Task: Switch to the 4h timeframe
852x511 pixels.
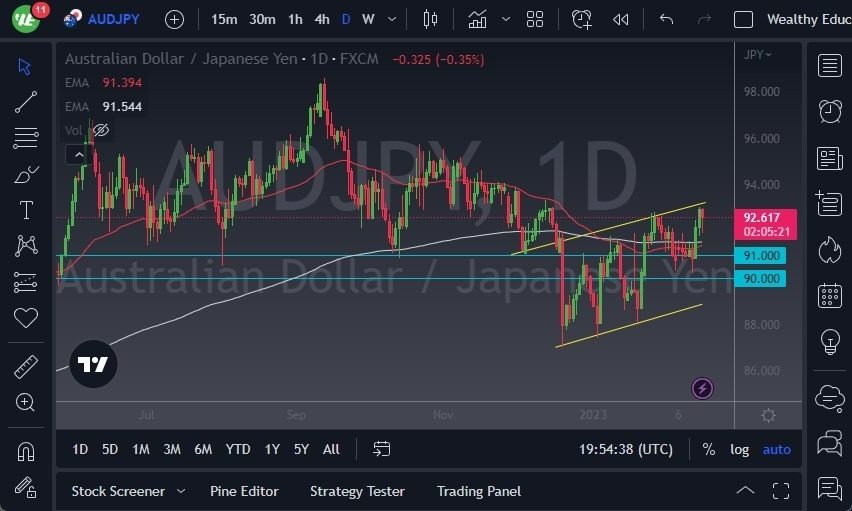Action: click(x=322, y=20)
